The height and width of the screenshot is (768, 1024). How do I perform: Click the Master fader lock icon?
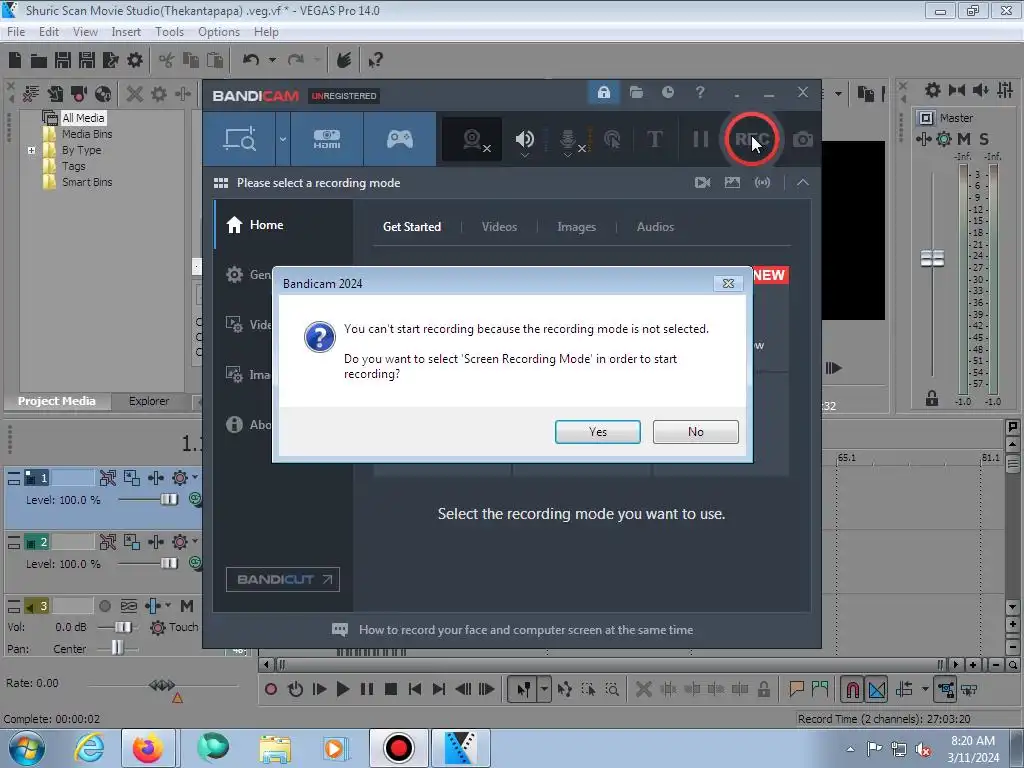(932, 398)
